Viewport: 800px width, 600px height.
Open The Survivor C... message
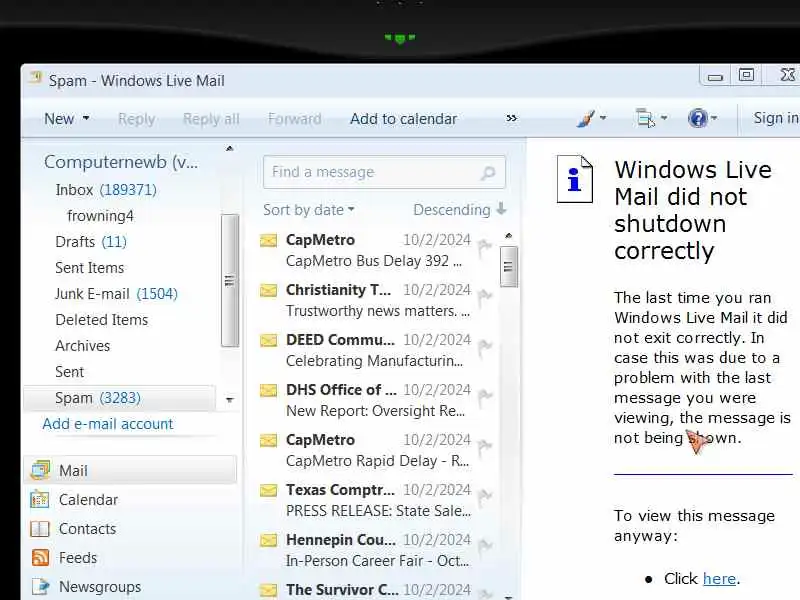pos(378,590)
